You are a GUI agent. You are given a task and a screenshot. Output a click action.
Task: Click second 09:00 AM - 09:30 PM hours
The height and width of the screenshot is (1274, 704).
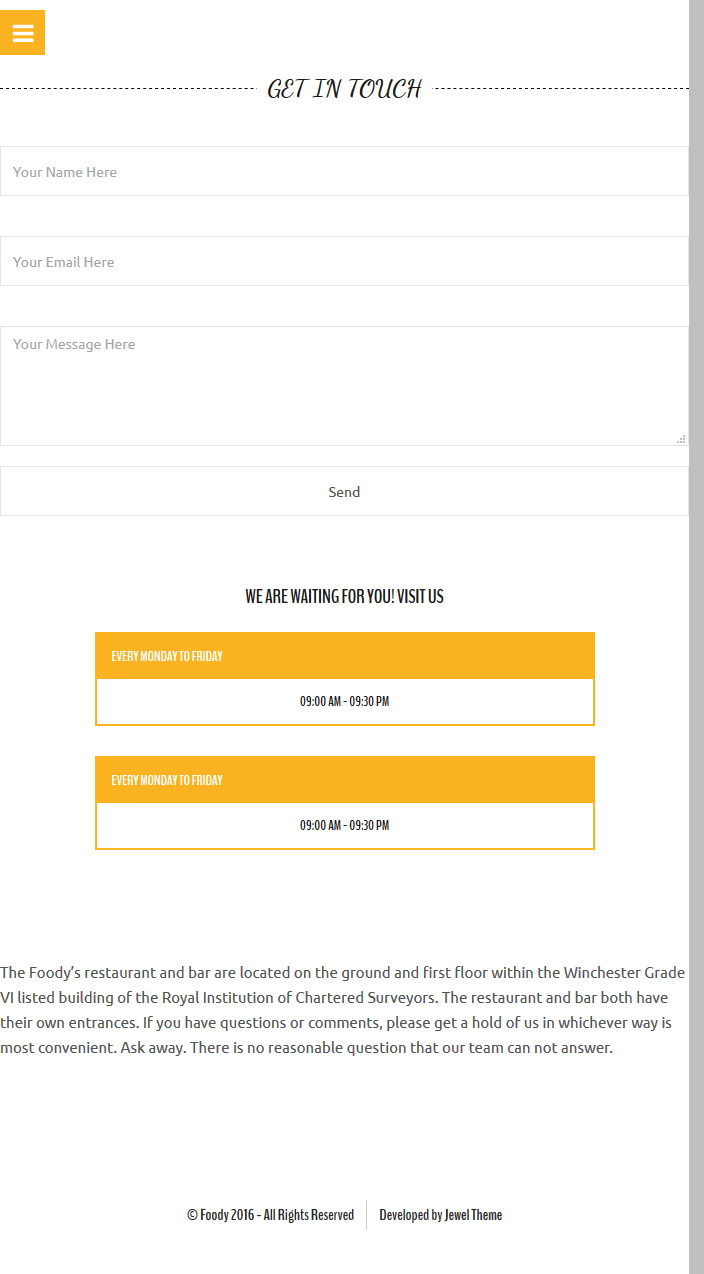click(x=344, y=825)
